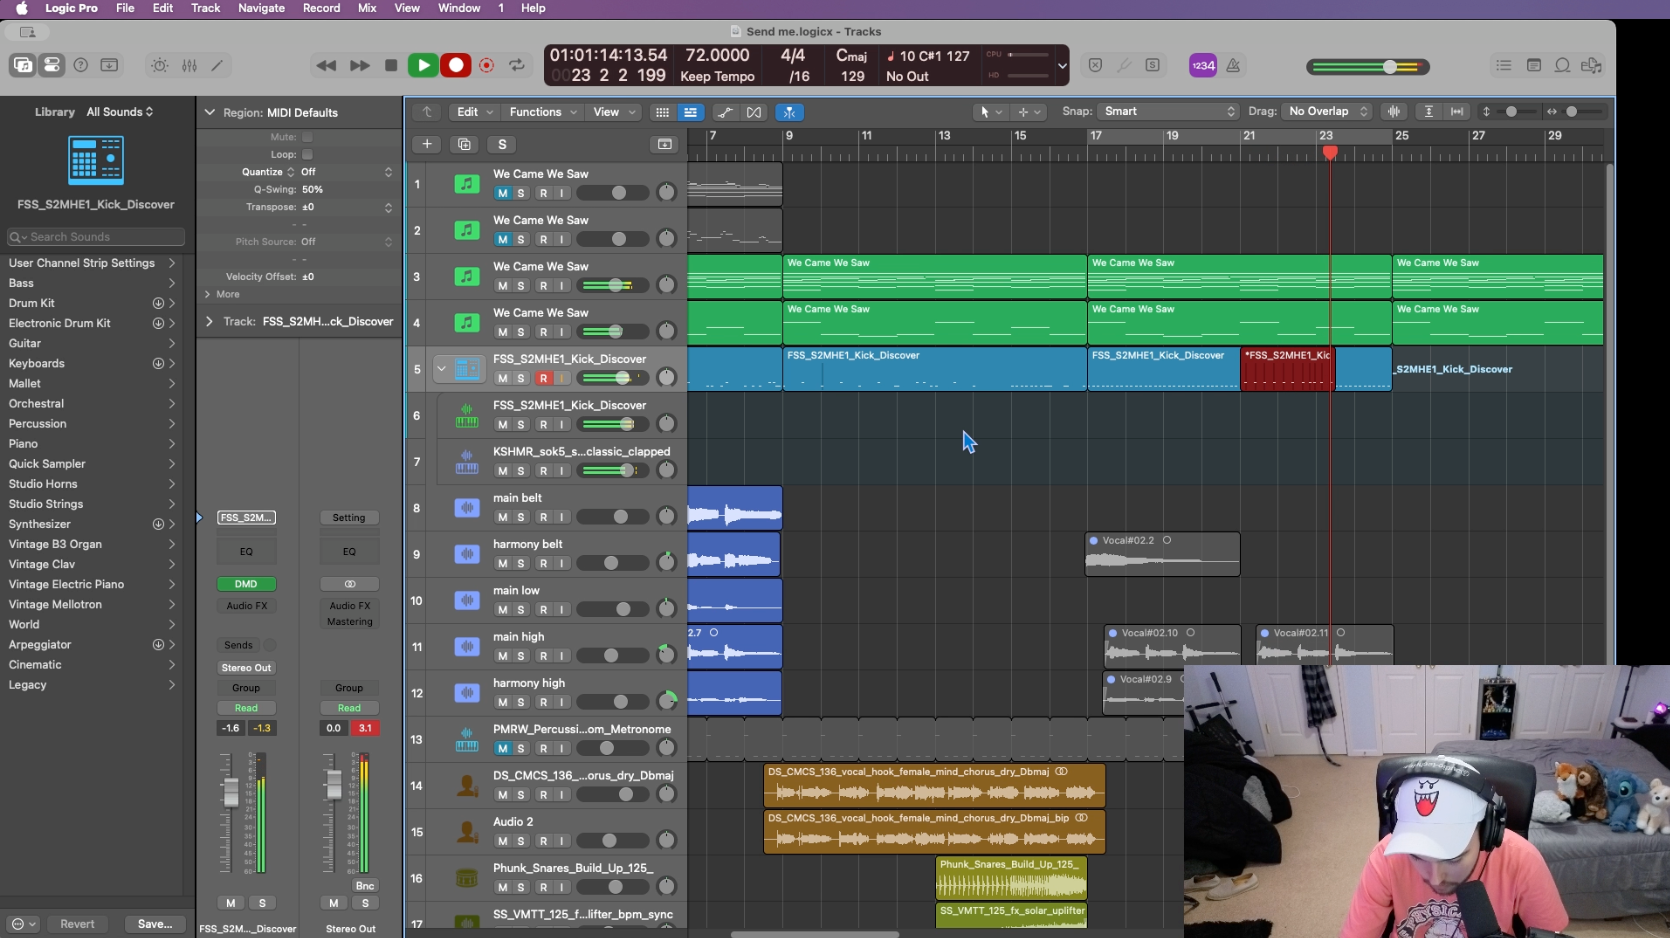This screenshot has height=938, width=1670.
Task: Open the Window menu
Action: click(459, 8)
